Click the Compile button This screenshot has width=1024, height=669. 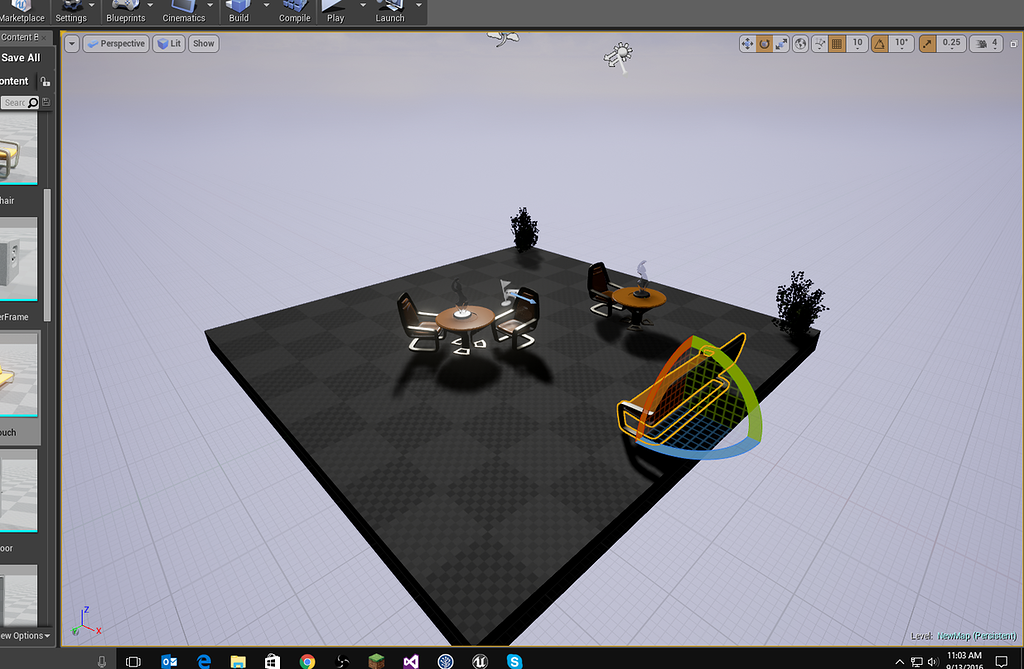[x=294, y=12]
